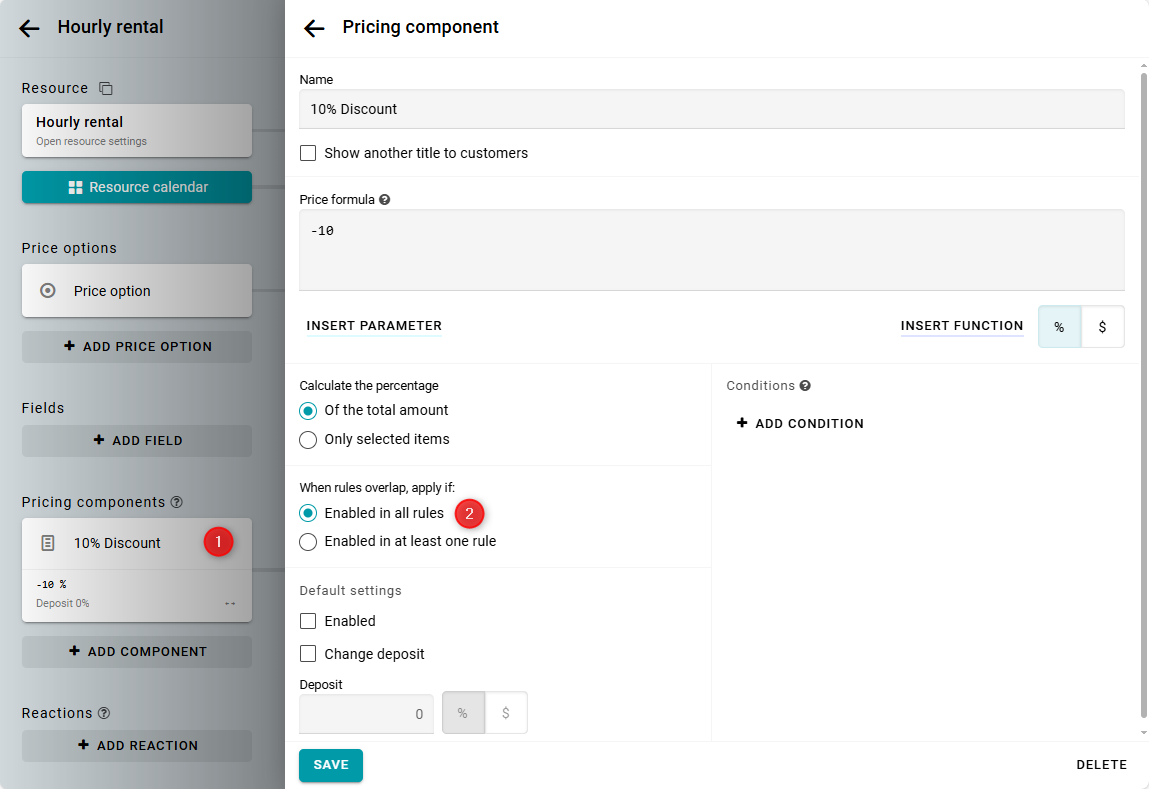Click the Conditions help icon

pos(805,386)
